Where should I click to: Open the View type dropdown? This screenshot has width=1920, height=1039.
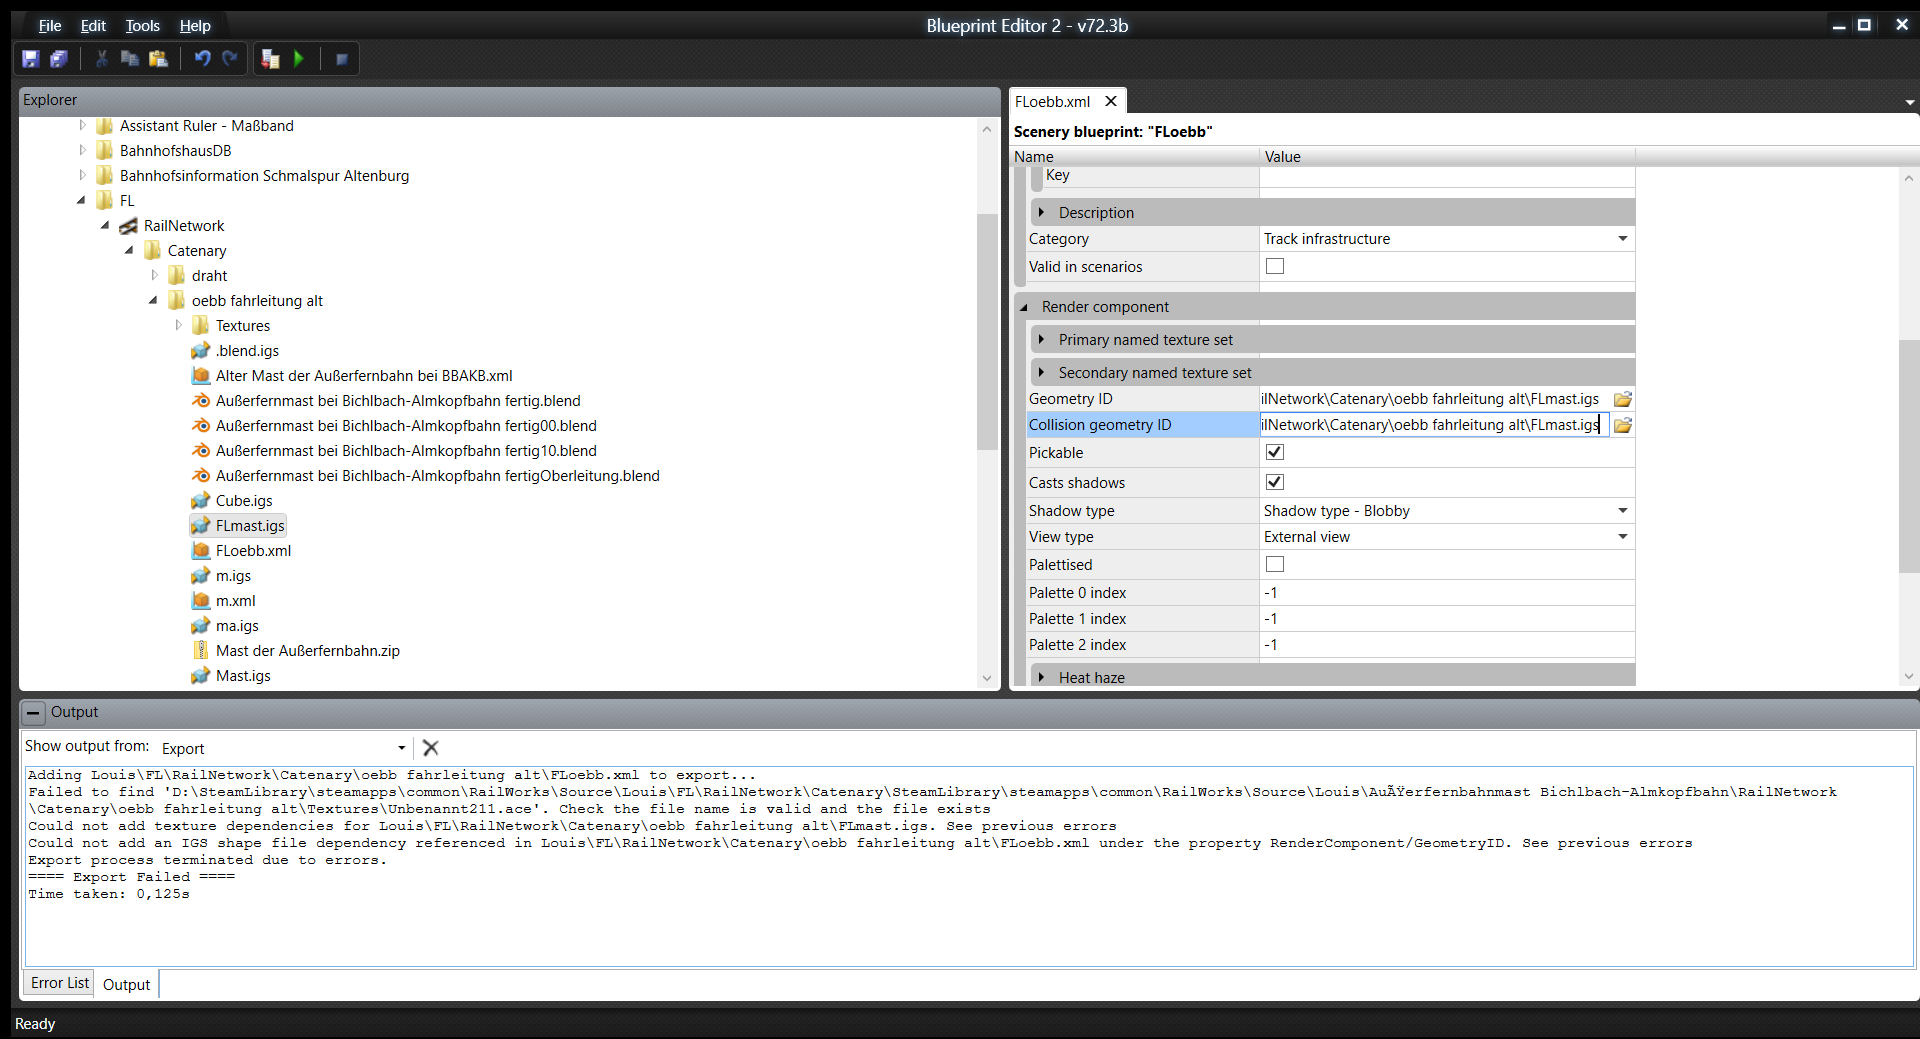[x=1622, y=537]
